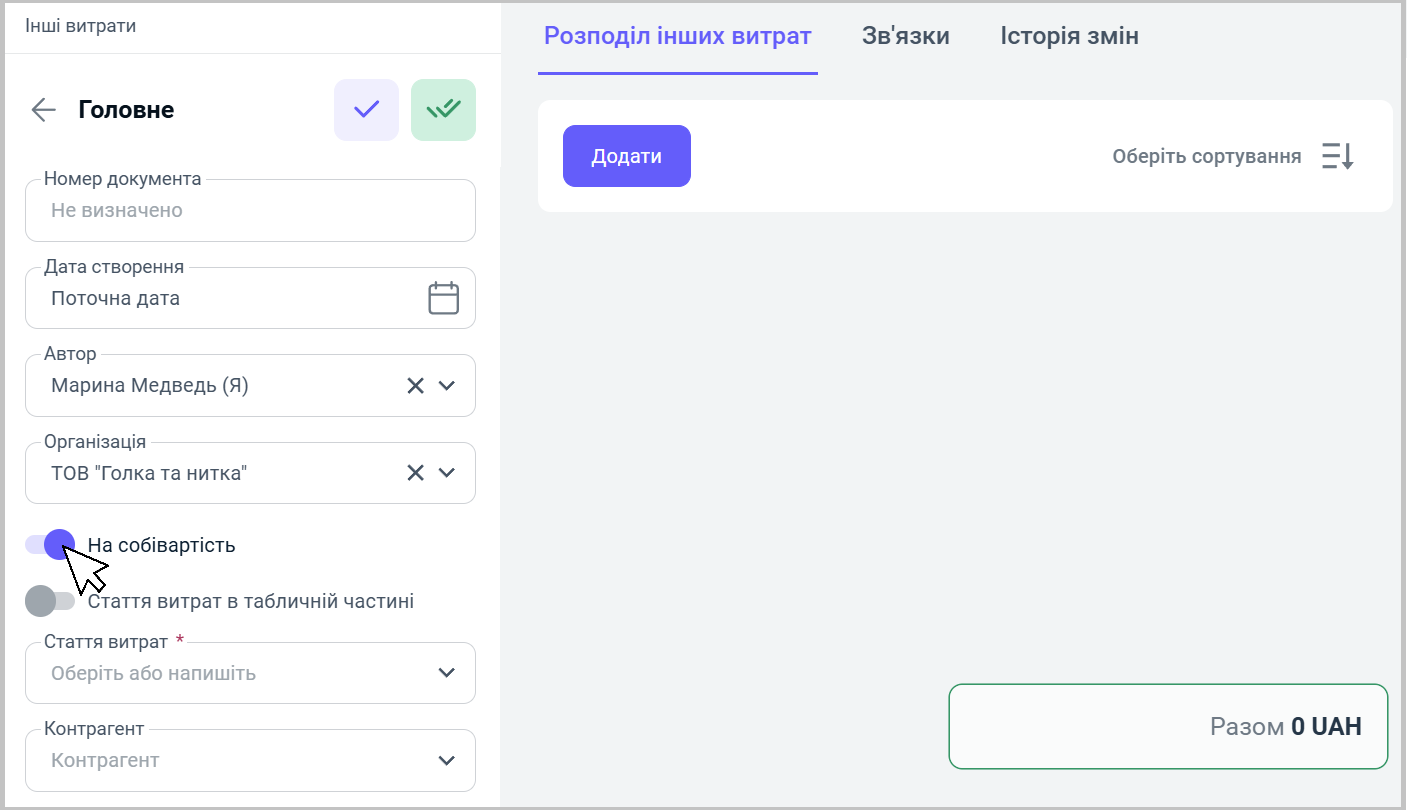Click the Додати button
The width and height of the screenshot is (1407, 810).
click(x=626, y=156)
